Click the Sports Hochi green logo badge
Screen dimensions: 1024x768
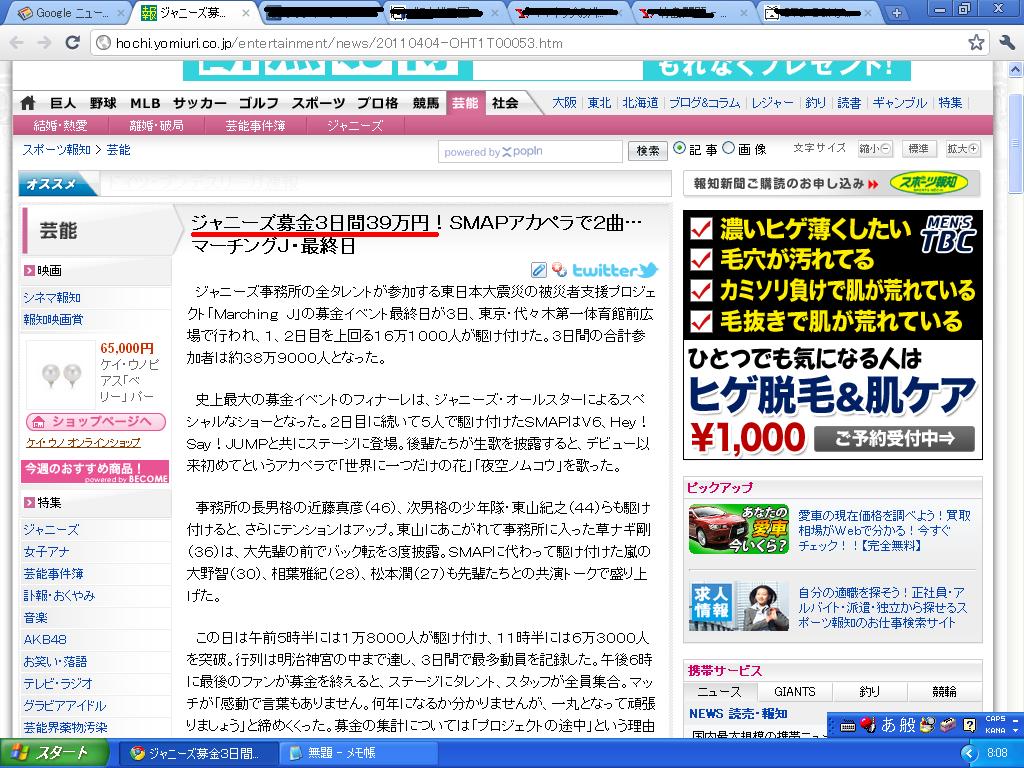[x=928, y=184]
